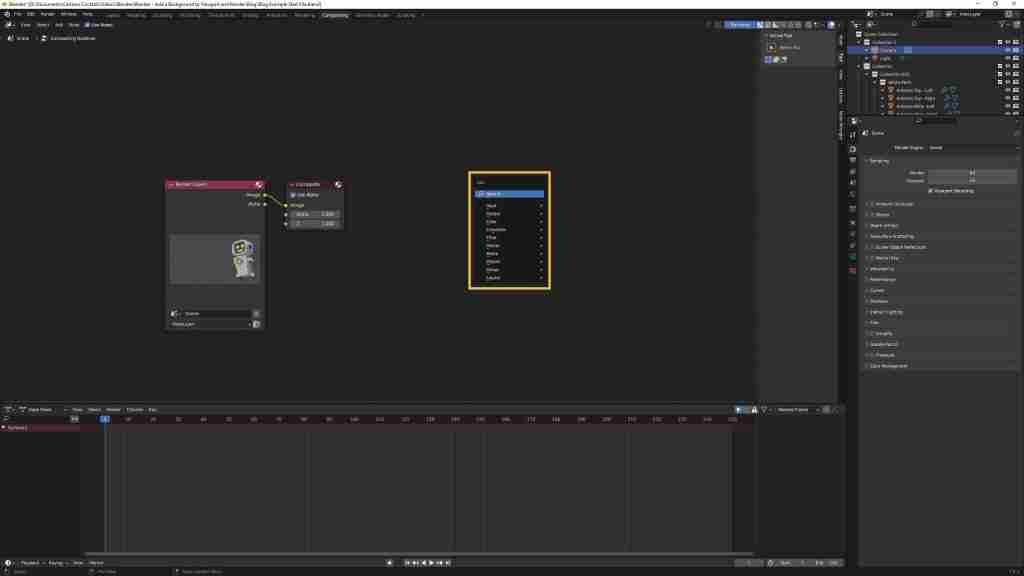1024x576 pixels.
Task: Toggle the Use Nodes checkbox
Action: 87,25
